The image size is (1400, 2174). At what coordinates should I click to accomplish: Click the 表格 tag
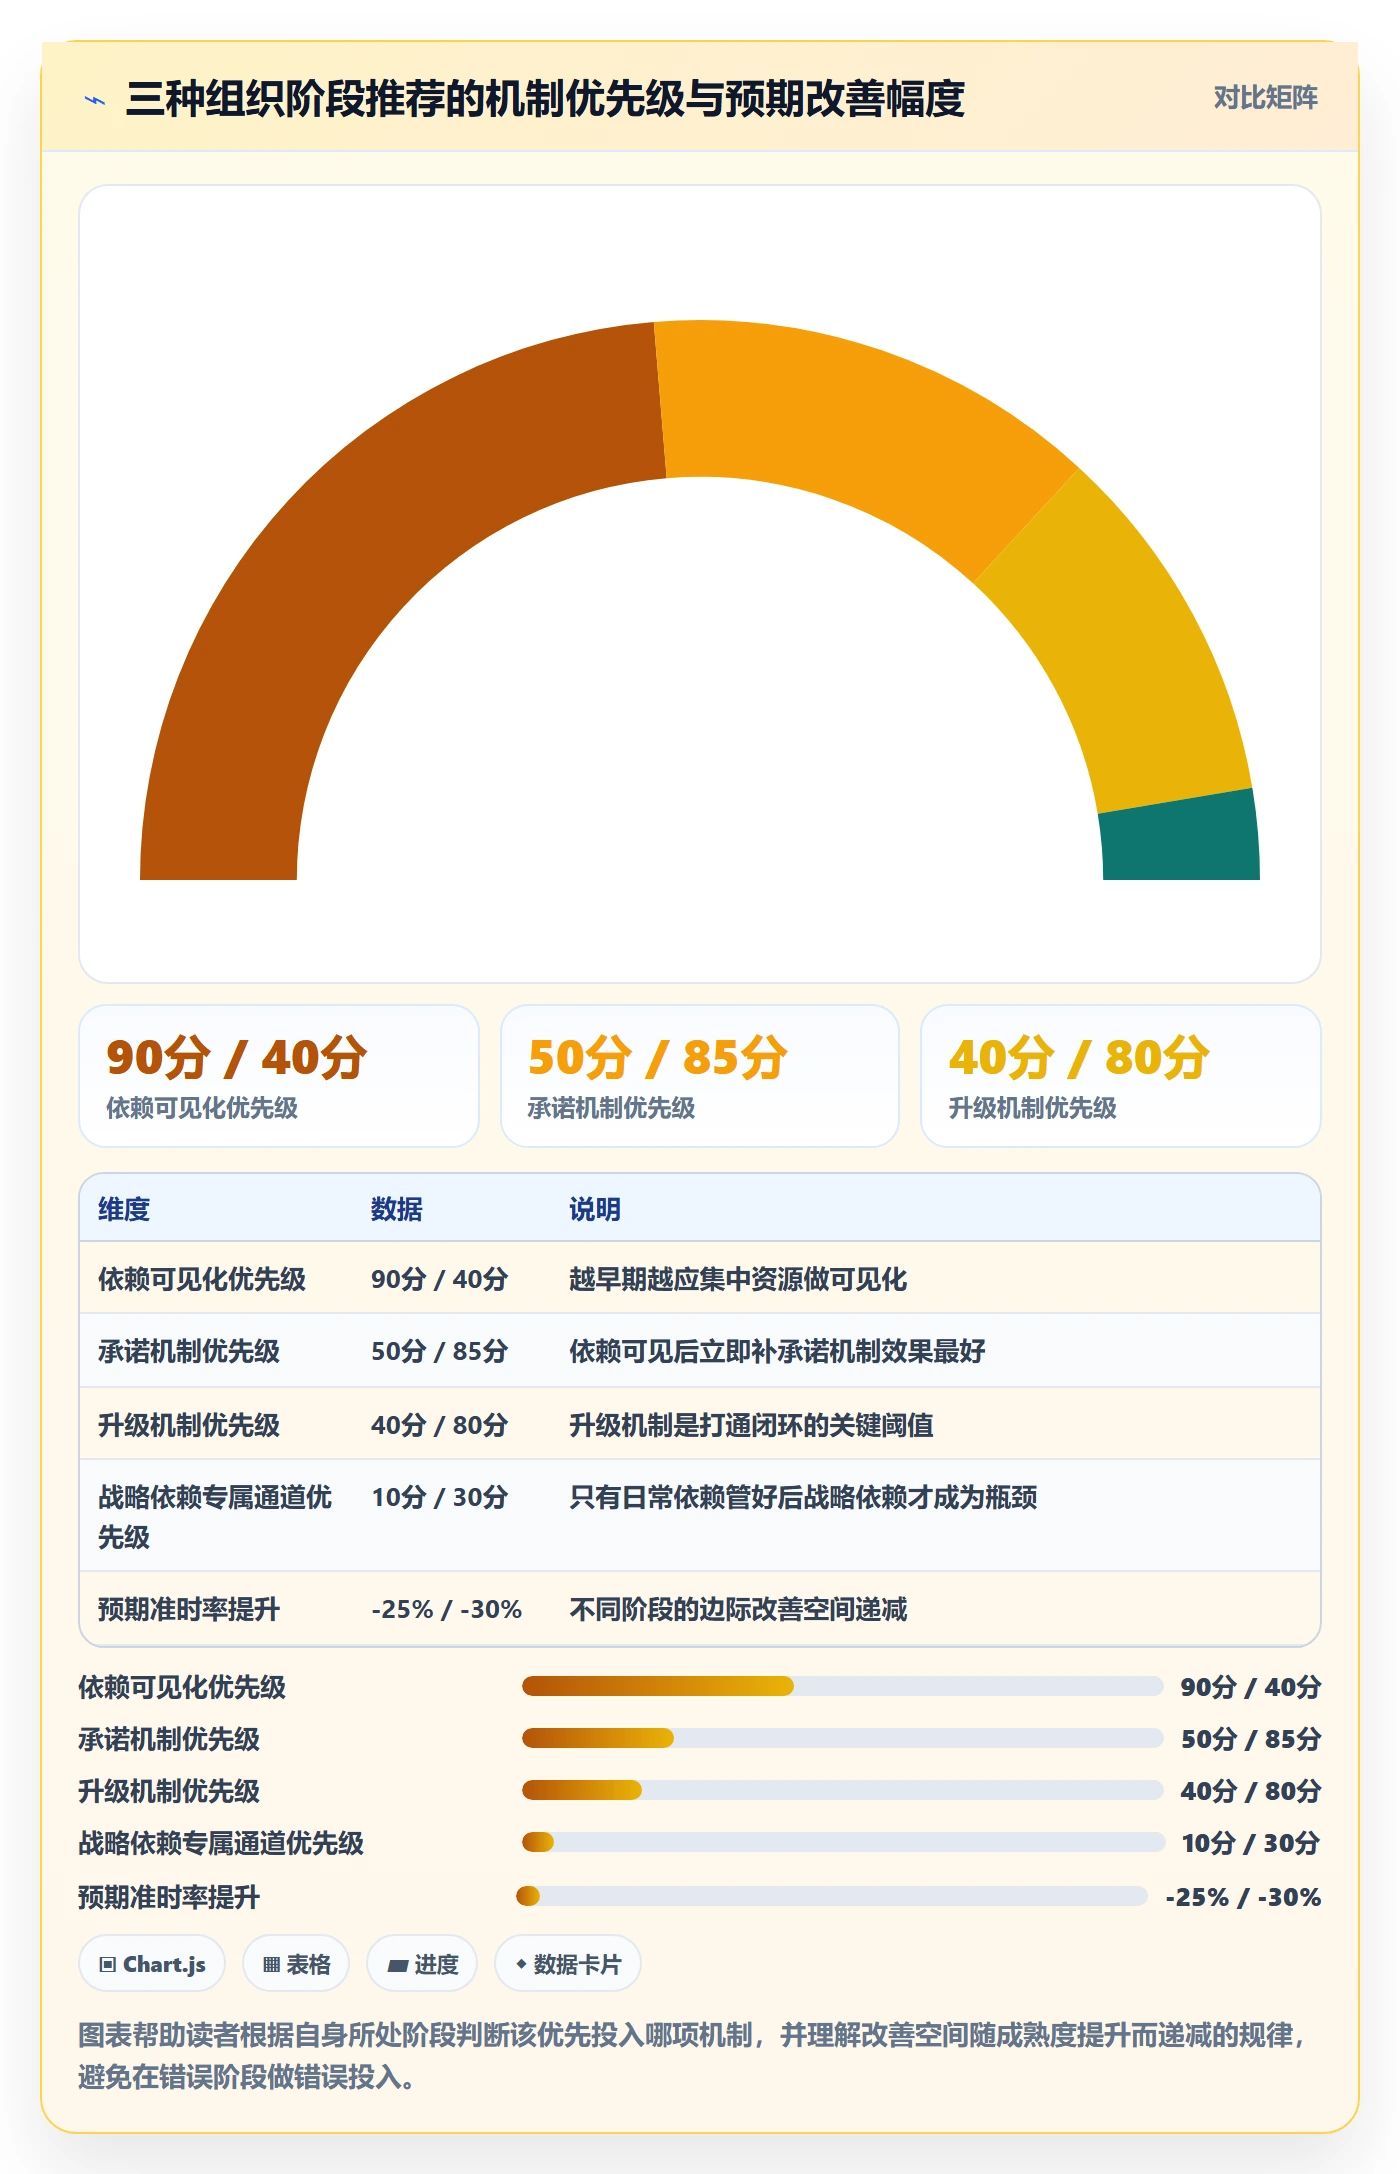tap(296, 1964)
